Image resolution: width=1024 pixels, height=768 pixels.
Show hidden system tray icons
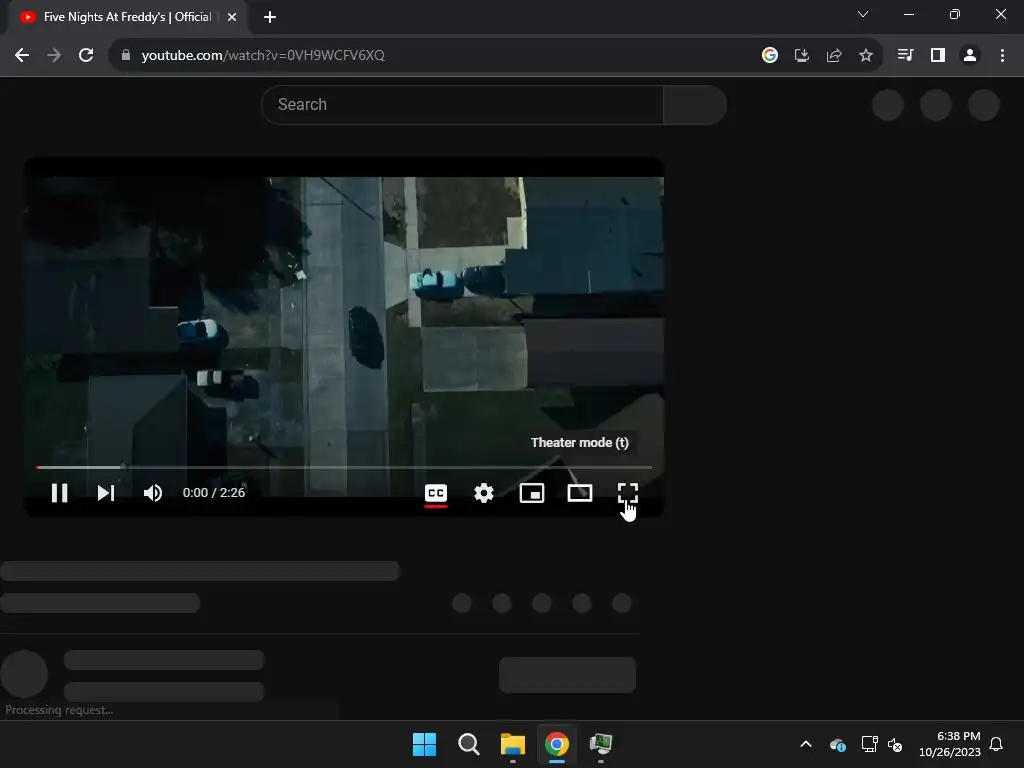(x=806, y=744)
